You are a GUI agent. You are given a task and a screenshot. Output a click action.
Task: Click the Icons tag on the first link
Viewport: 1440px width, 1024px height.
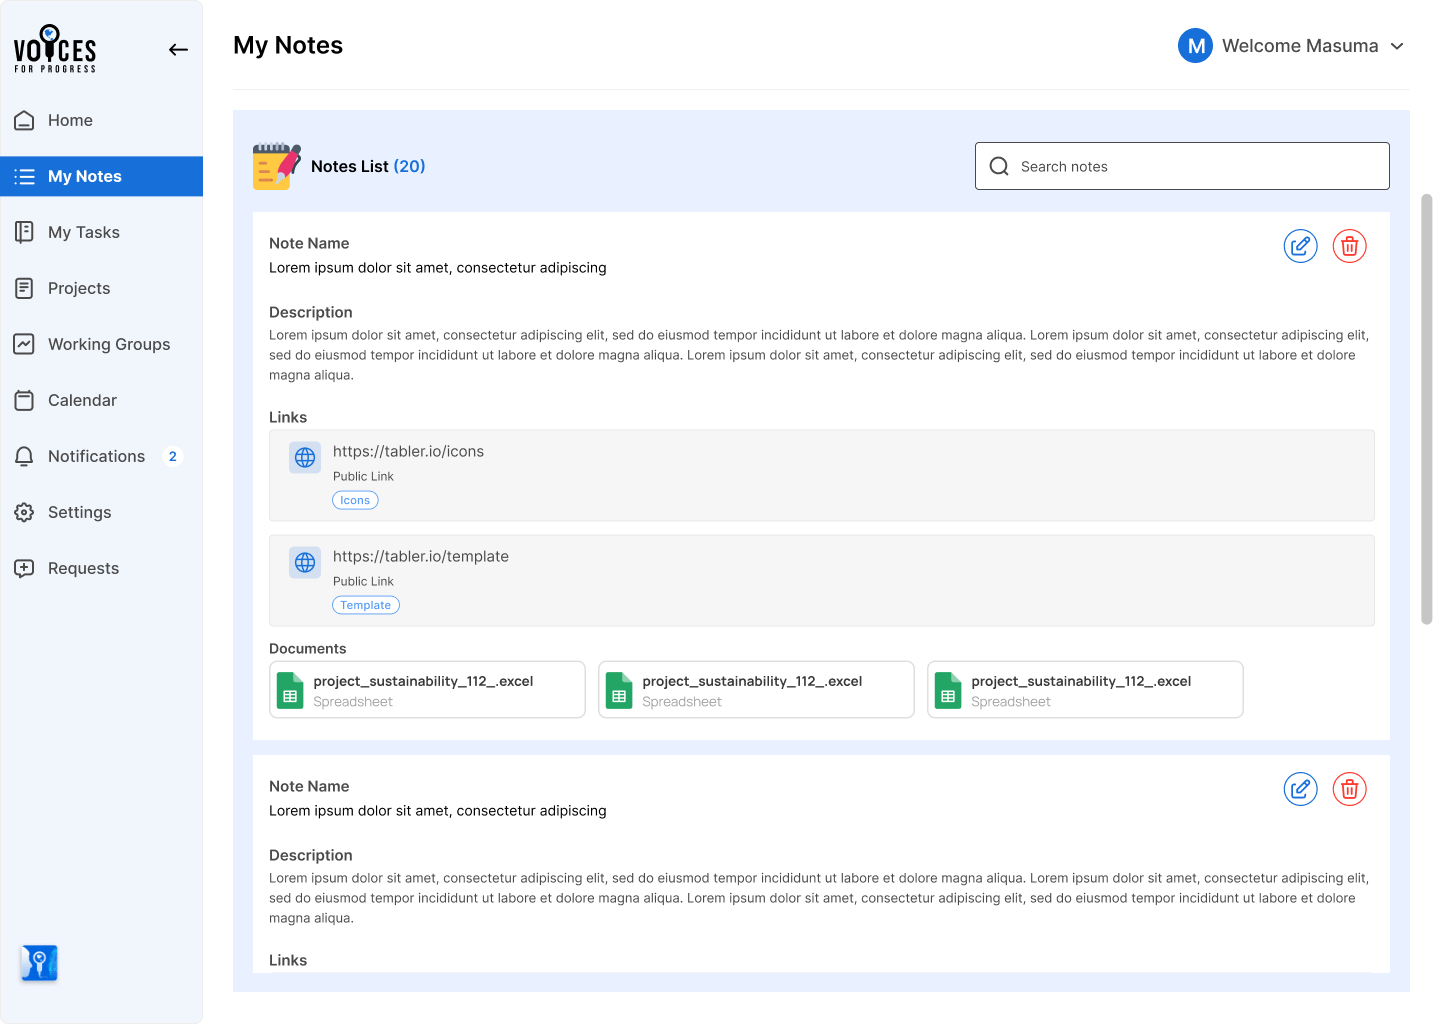point(355,499)
